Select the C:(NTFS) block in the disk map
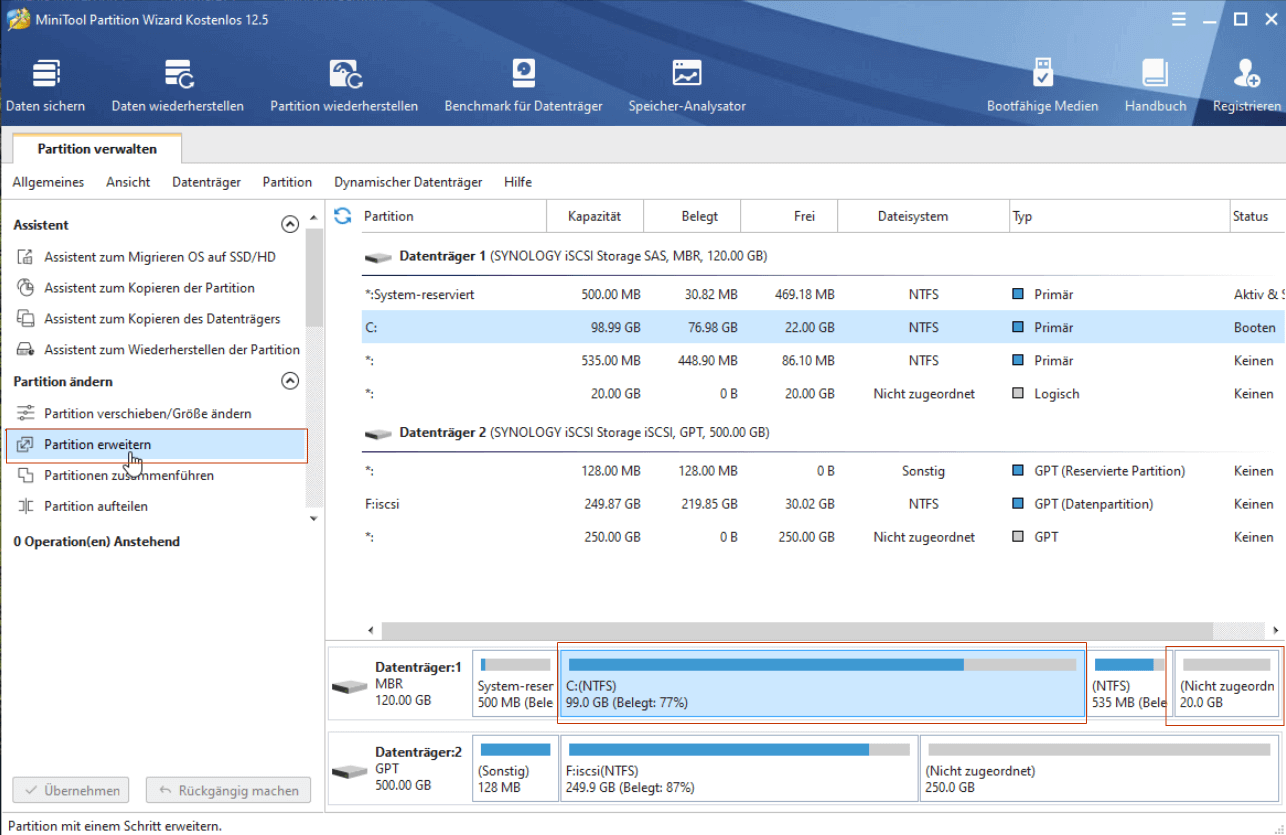Viewport: 1286px width, 835px height. coord(821,683)
